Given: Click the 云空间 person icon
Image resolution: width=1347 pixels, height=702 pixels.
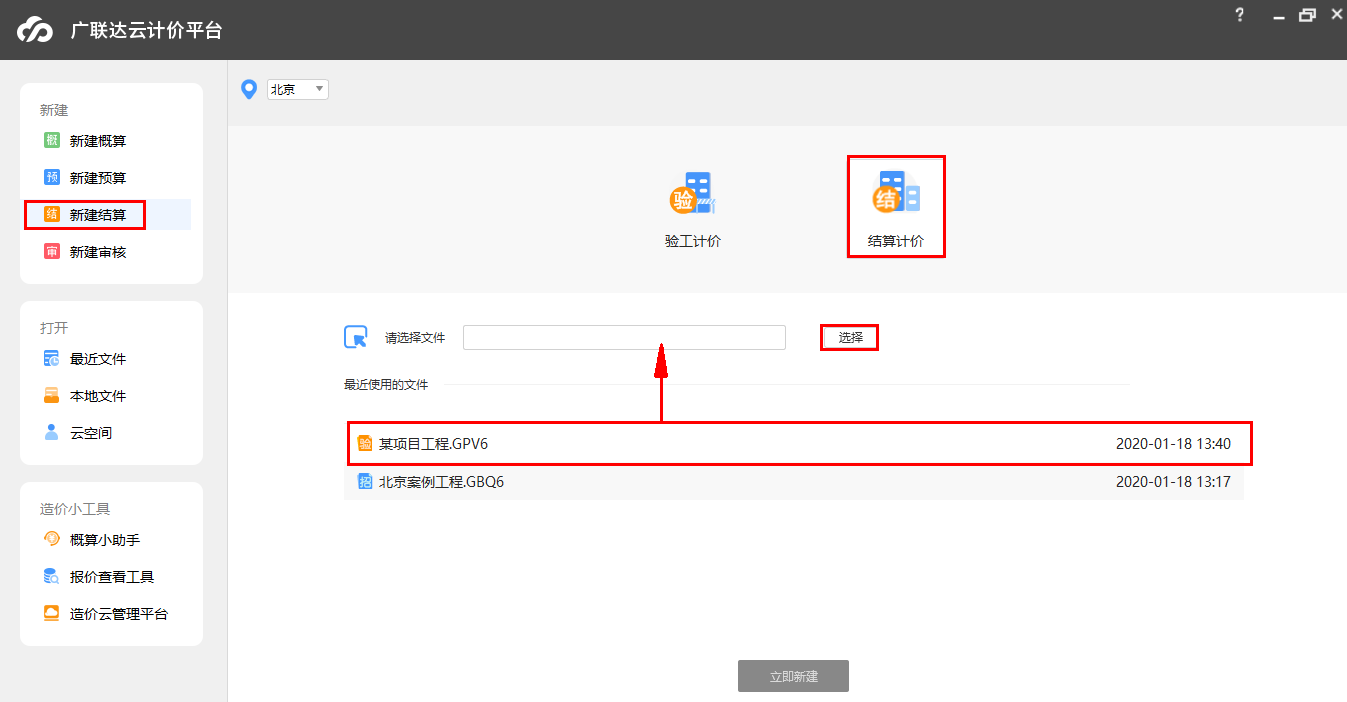Looking at the screenshot, I should point(52,432).
